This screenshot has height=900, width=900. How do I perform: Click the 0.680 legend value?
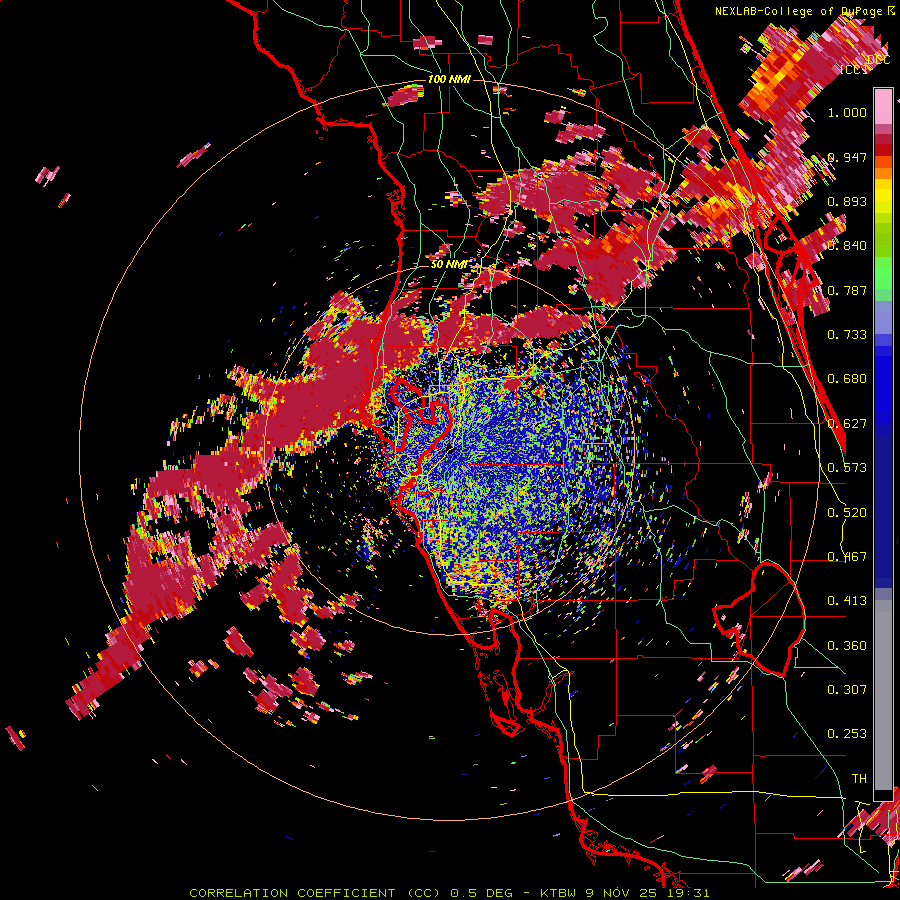point(847,379)
